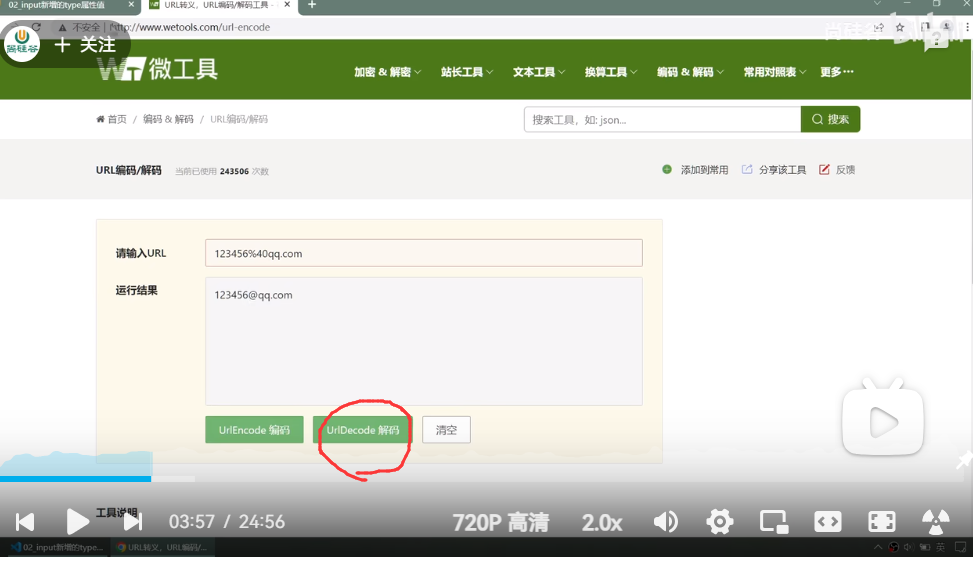Show hidden system tray icons

click(877, 547)
